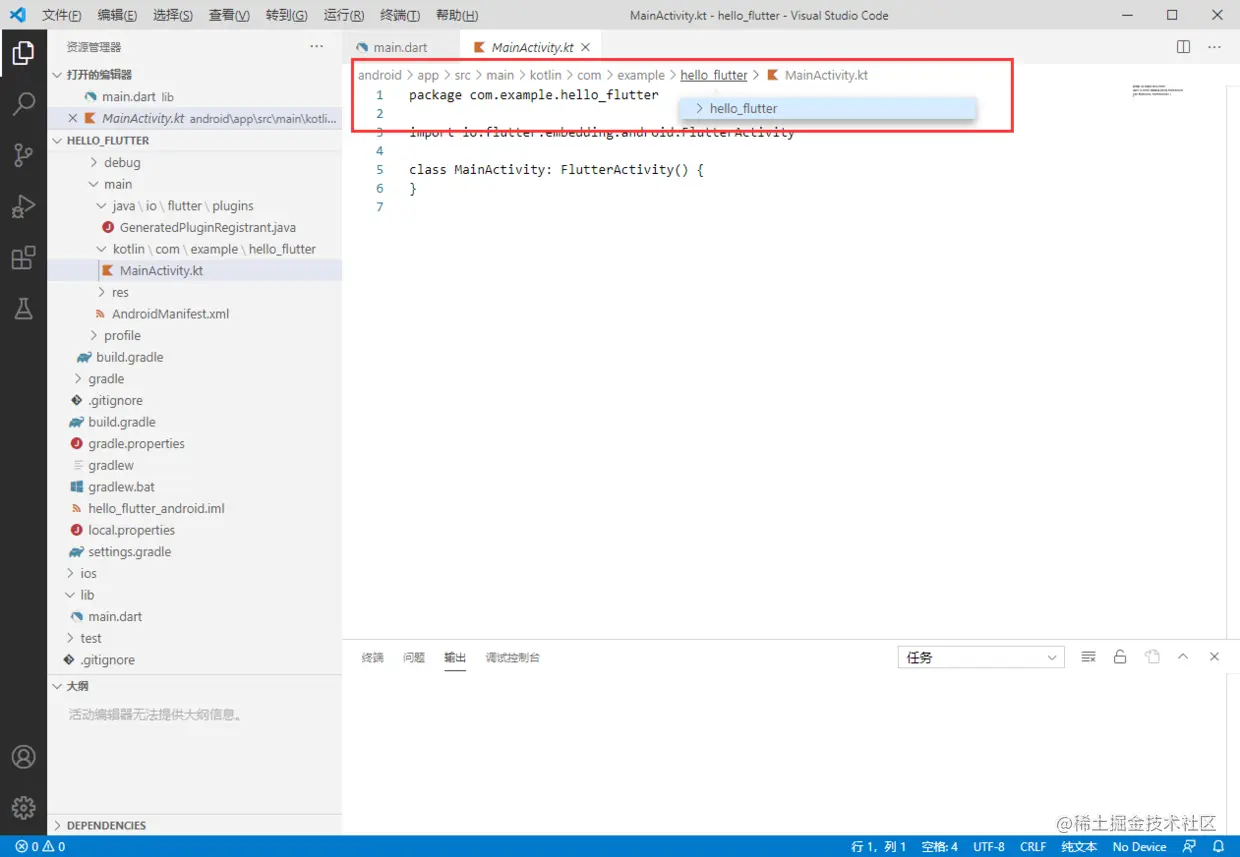Open Explorer more actions ellipsis
Screen dimensions: 1240x857
316,47
